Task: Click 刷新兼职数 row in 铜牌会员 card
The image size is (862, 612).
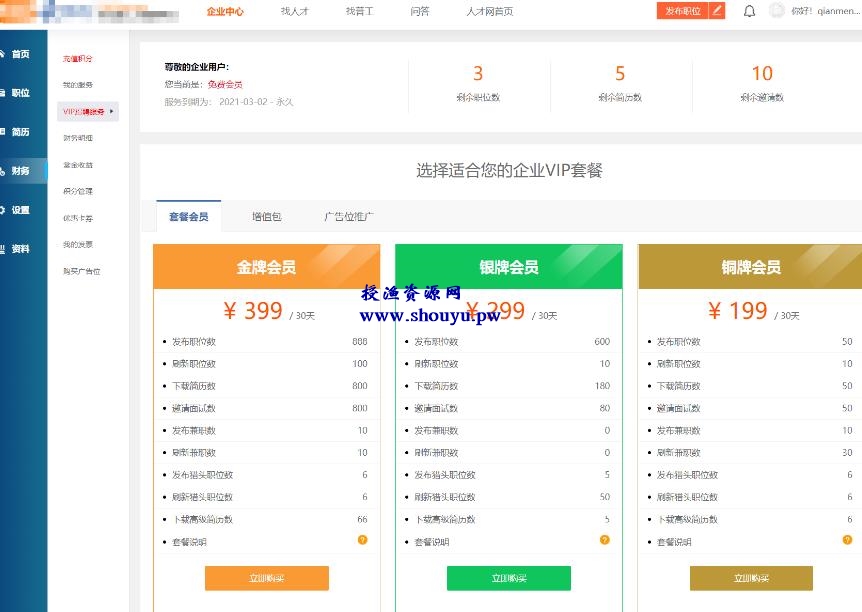Action: pos(751,453)
